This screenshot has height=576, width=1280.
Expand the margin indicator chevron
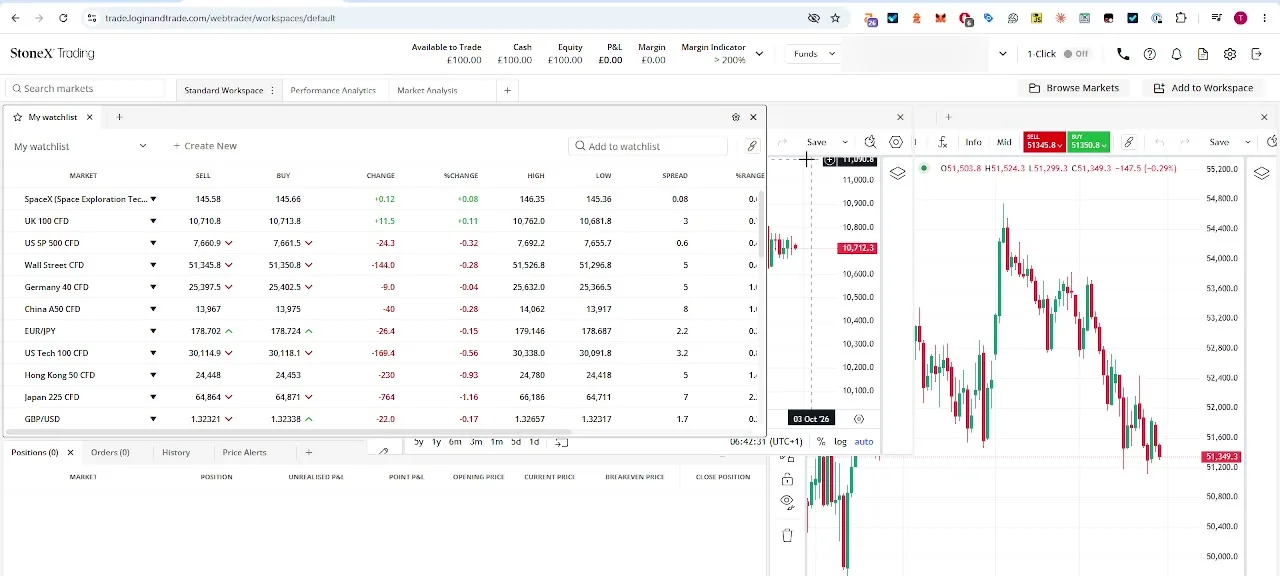click(759, 54)
